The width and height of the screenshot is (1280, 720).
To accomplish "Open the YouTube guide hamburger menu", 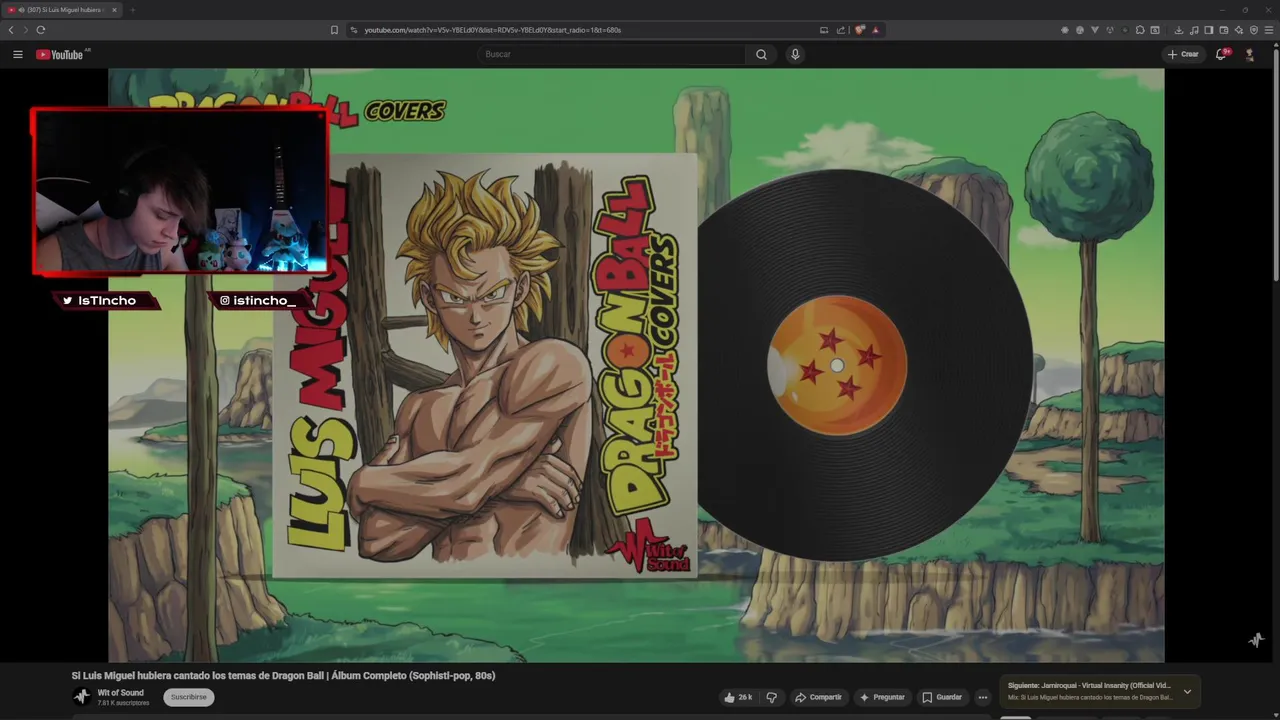I will click(x=18, y=54).
